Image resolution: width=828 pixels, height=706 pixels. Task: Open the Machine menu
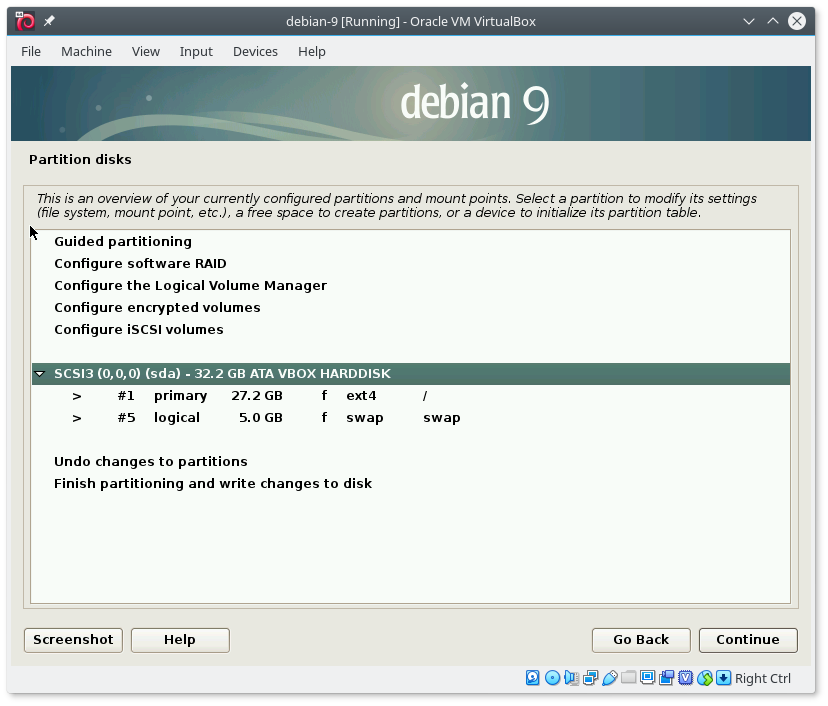(x=86, y=51)
